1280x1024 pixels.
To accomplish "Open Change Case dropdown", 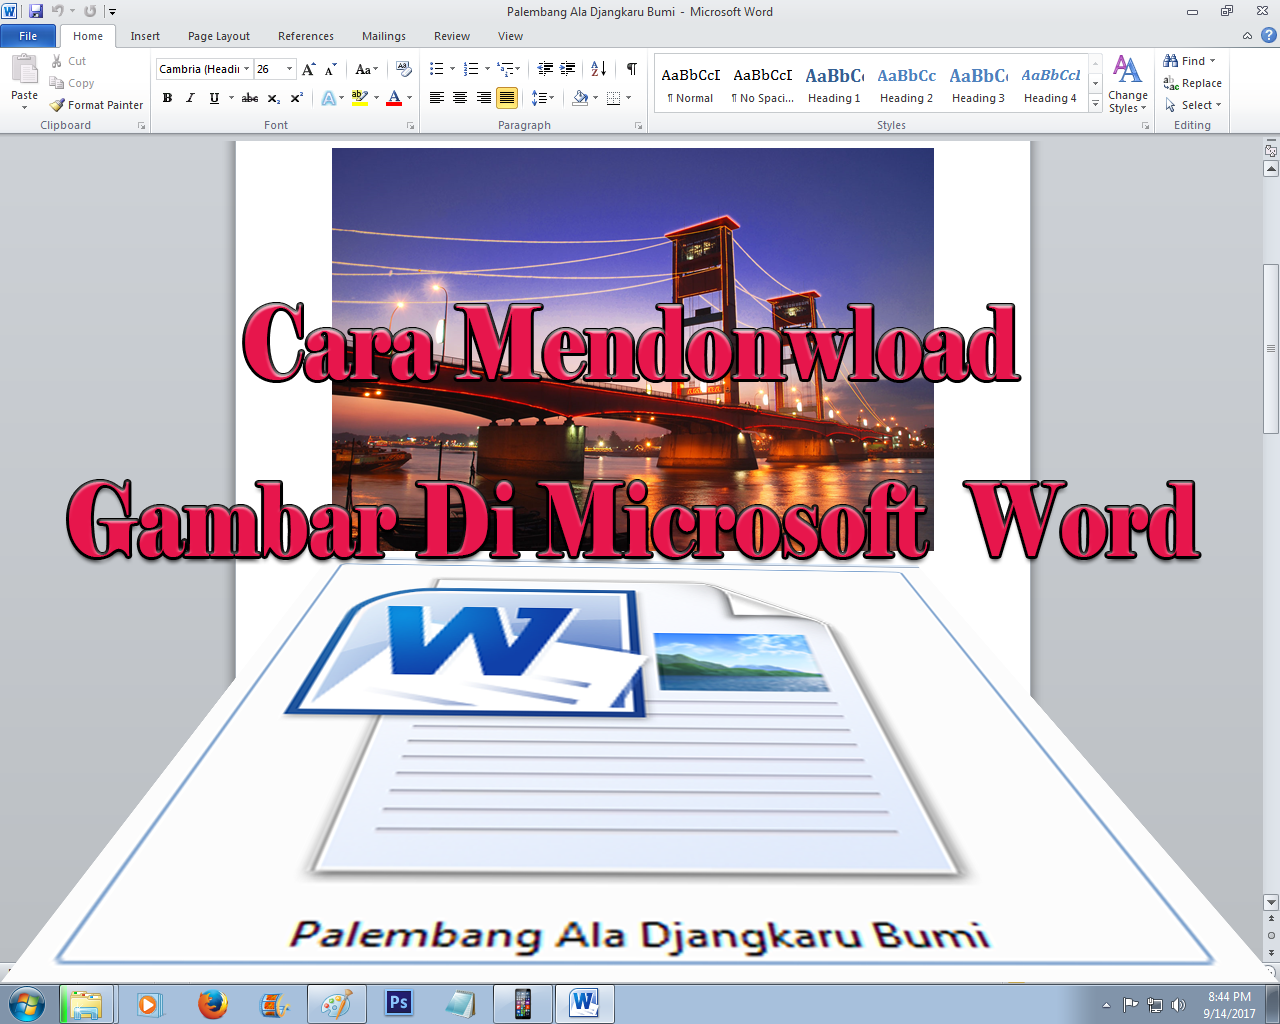I will [366, 69].
